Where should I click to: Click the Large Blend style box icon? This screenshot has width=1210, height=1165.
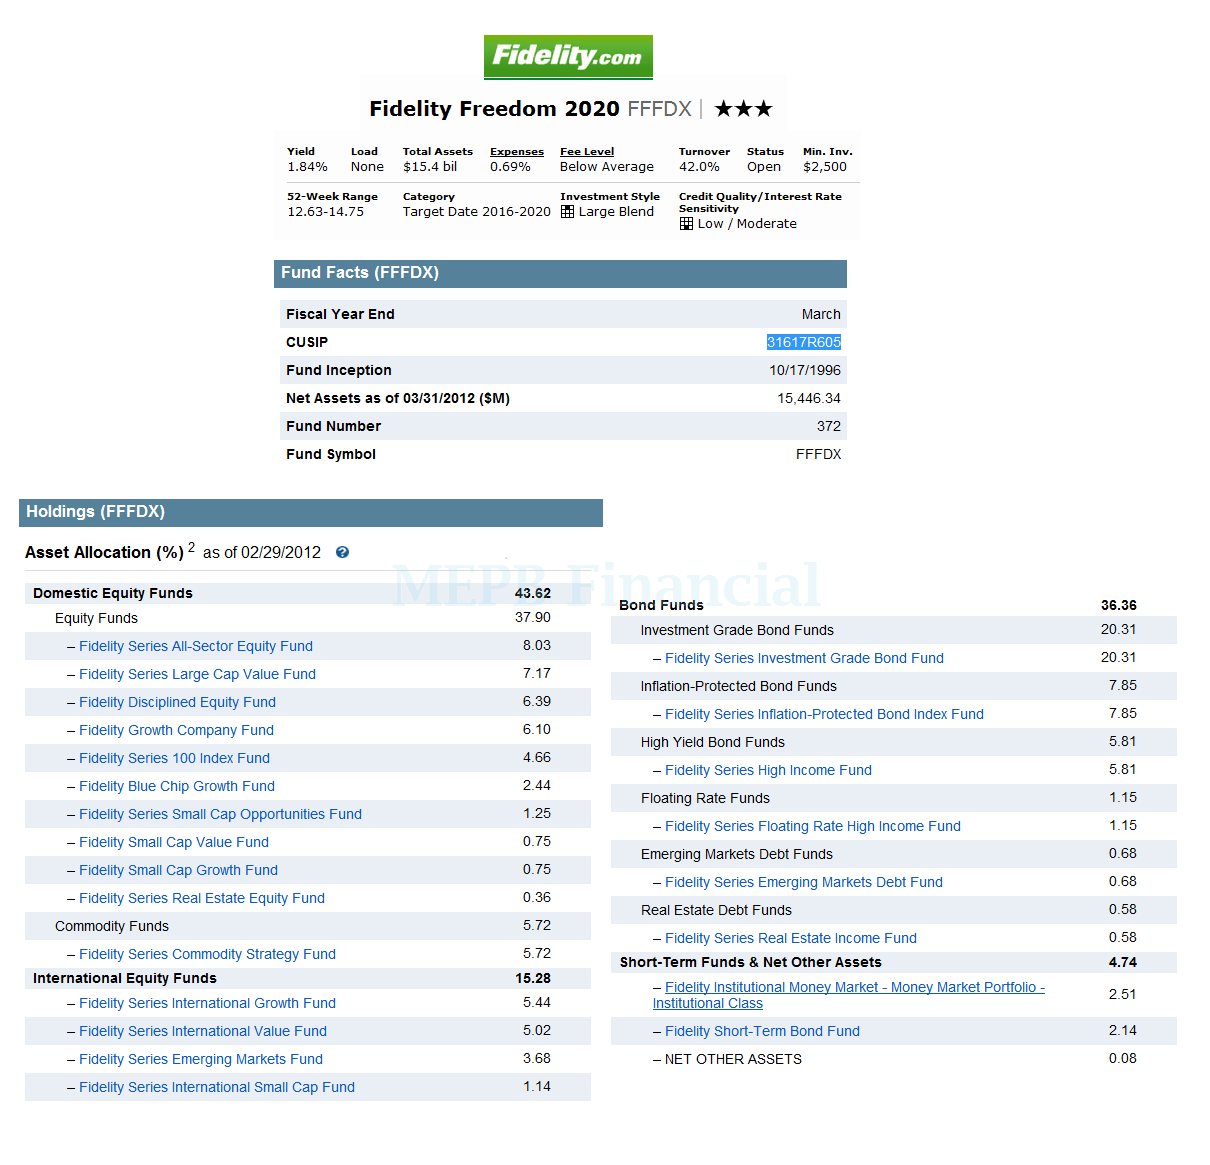567,212
